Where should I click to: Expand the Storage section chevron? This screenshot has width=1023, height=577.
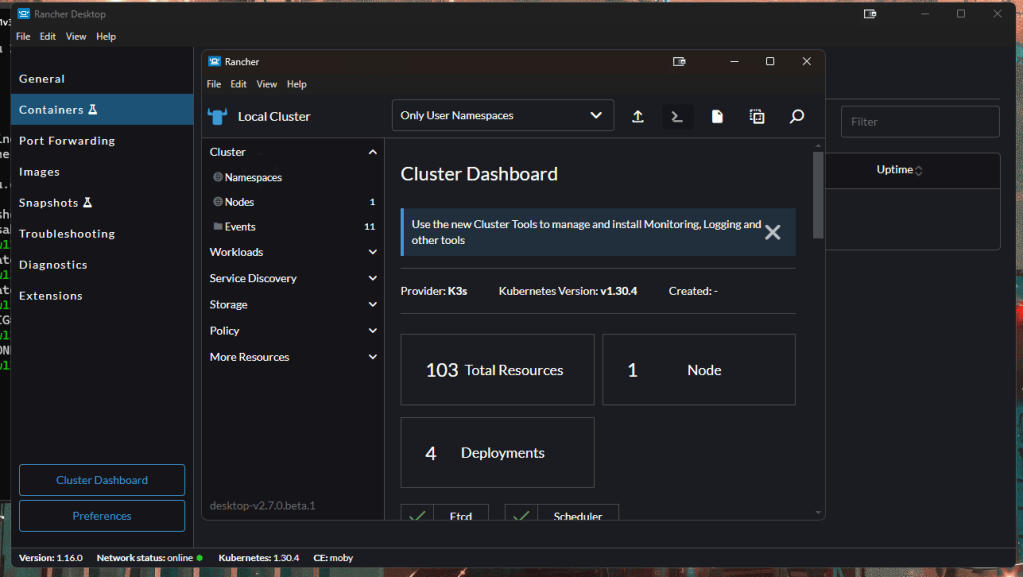[x=373, y=304]
